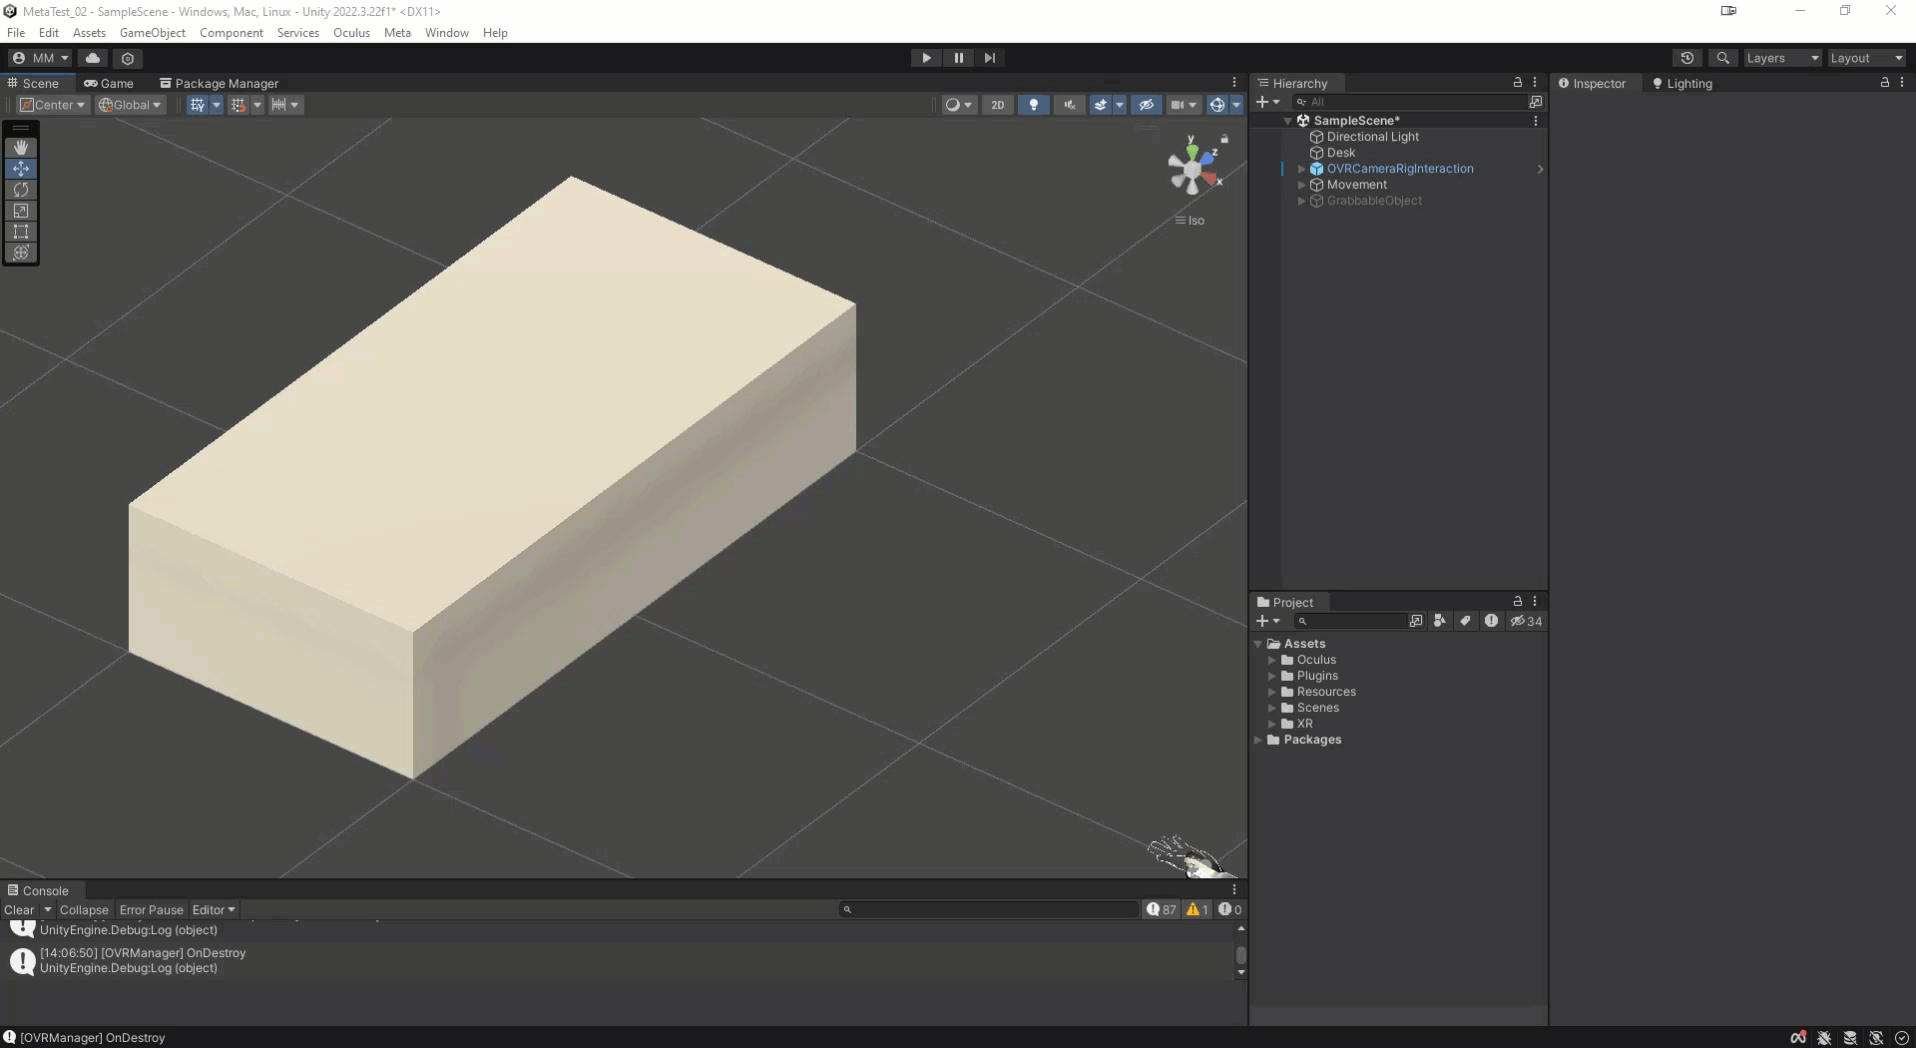1916x1048 pixels.
Task: Clear the Console log
Action: point(19,910)
